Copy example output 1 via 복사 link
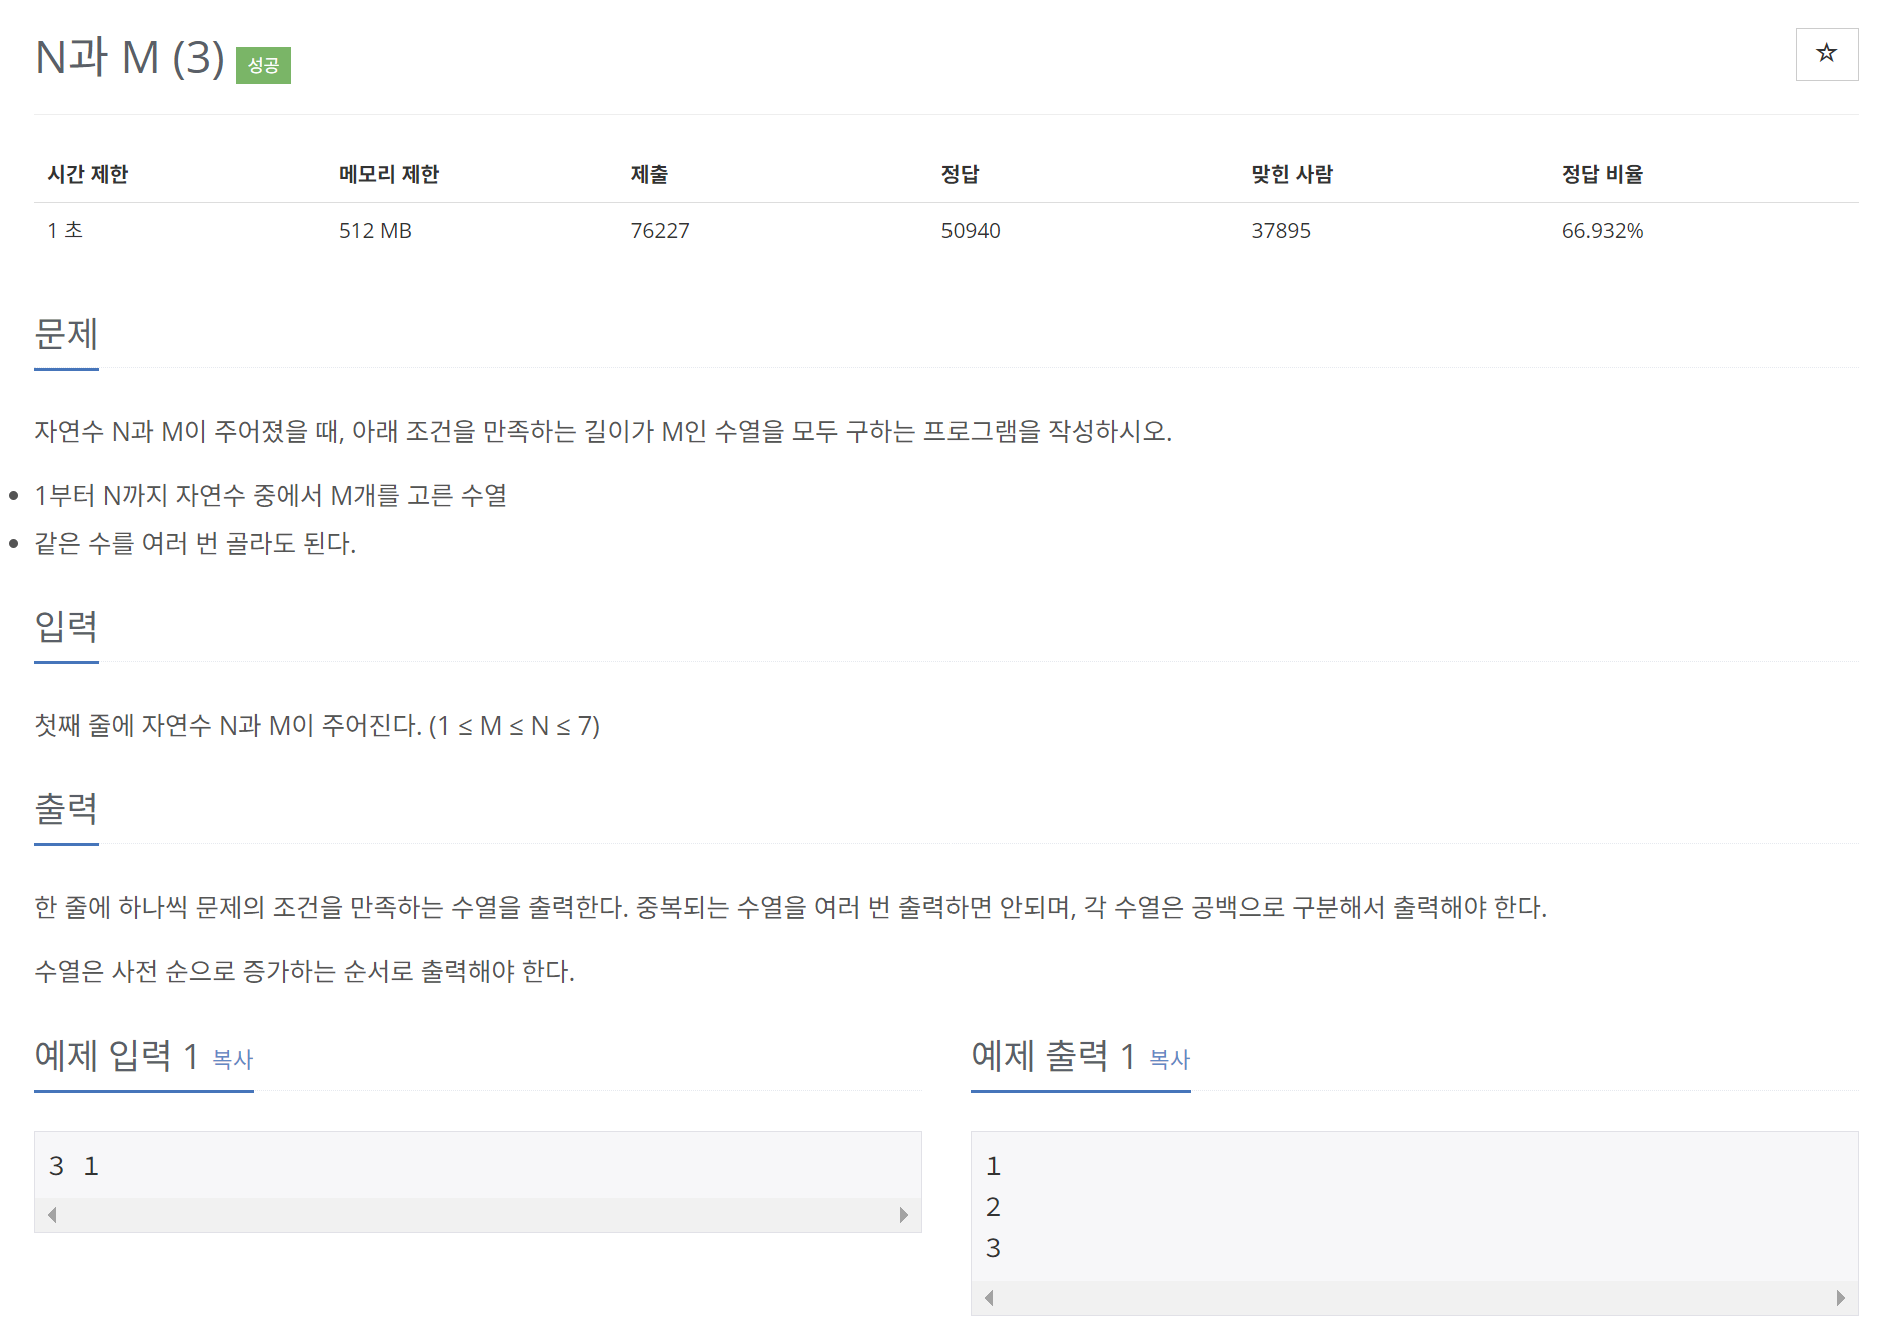The width and height of the screenshot is (1896, 1342). point(1169,1059)
